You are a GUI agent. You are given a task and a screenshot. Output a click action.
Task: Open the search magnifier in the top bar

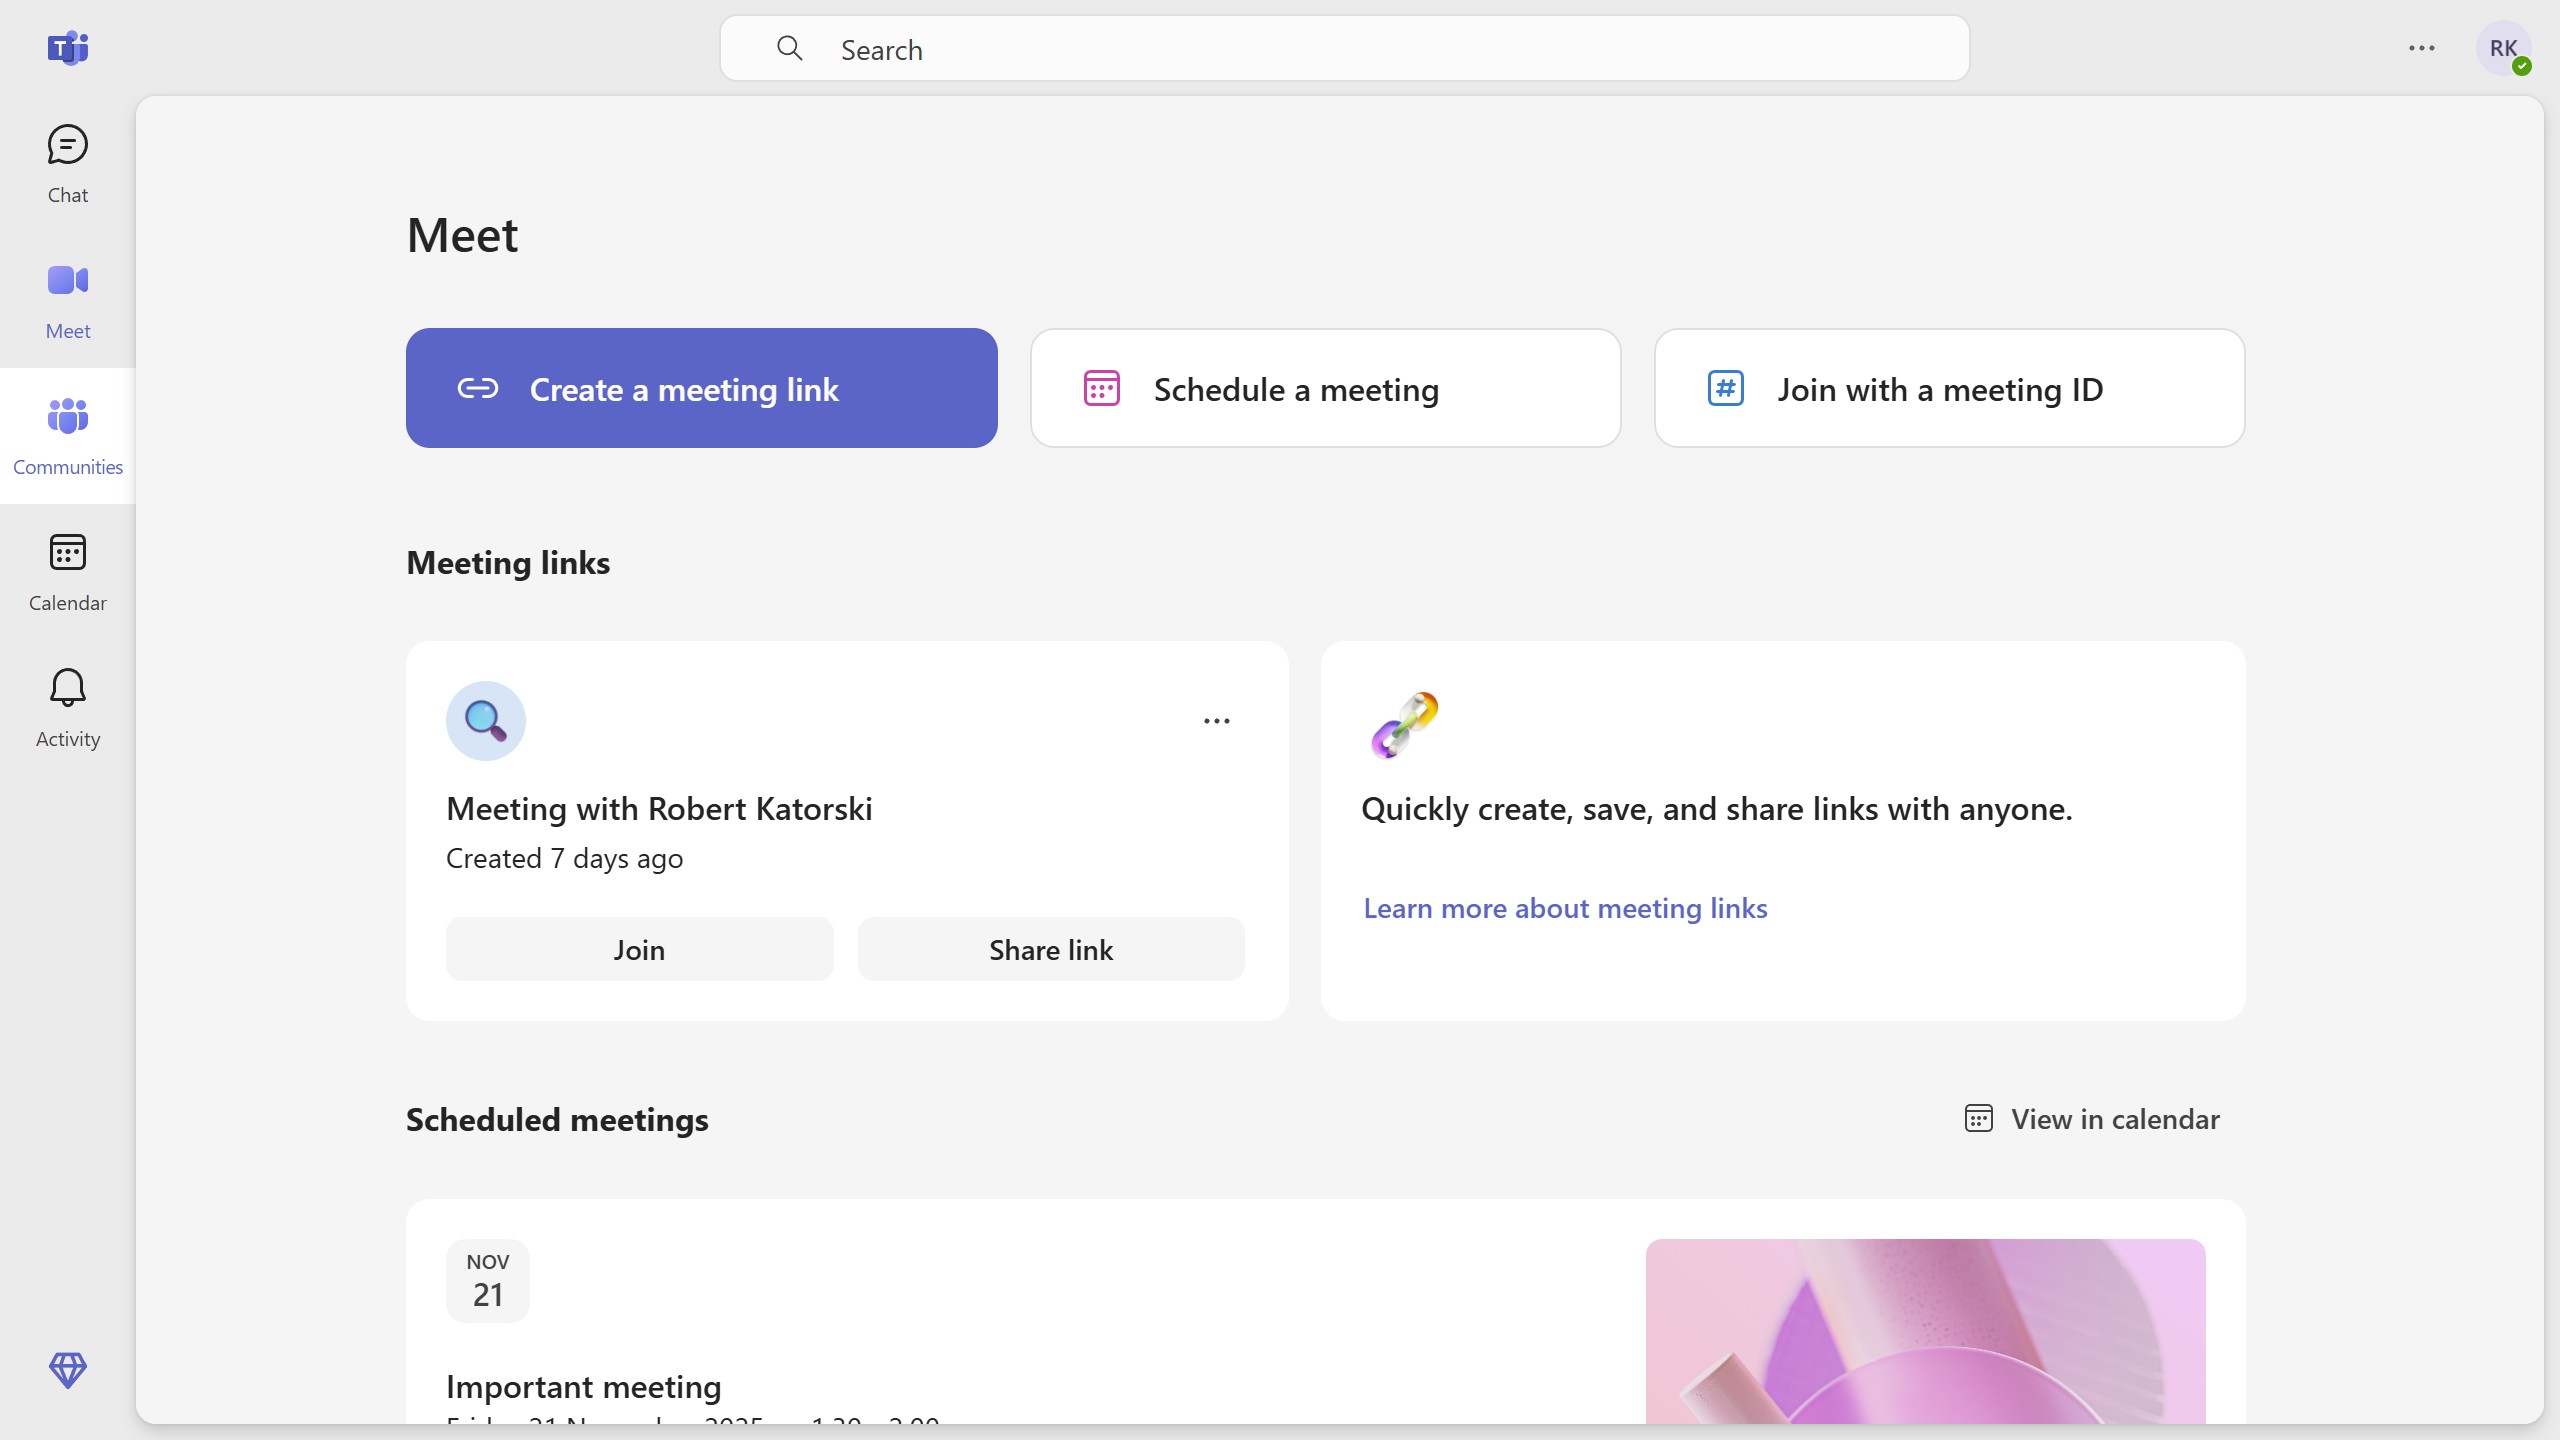(x=791, y=48)
